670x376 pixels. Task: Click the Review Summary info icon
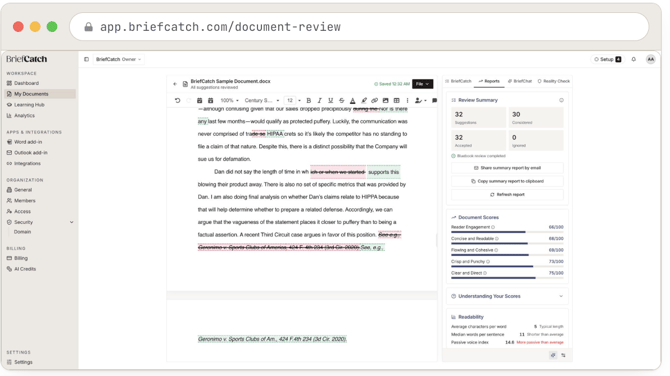[561, 100]
